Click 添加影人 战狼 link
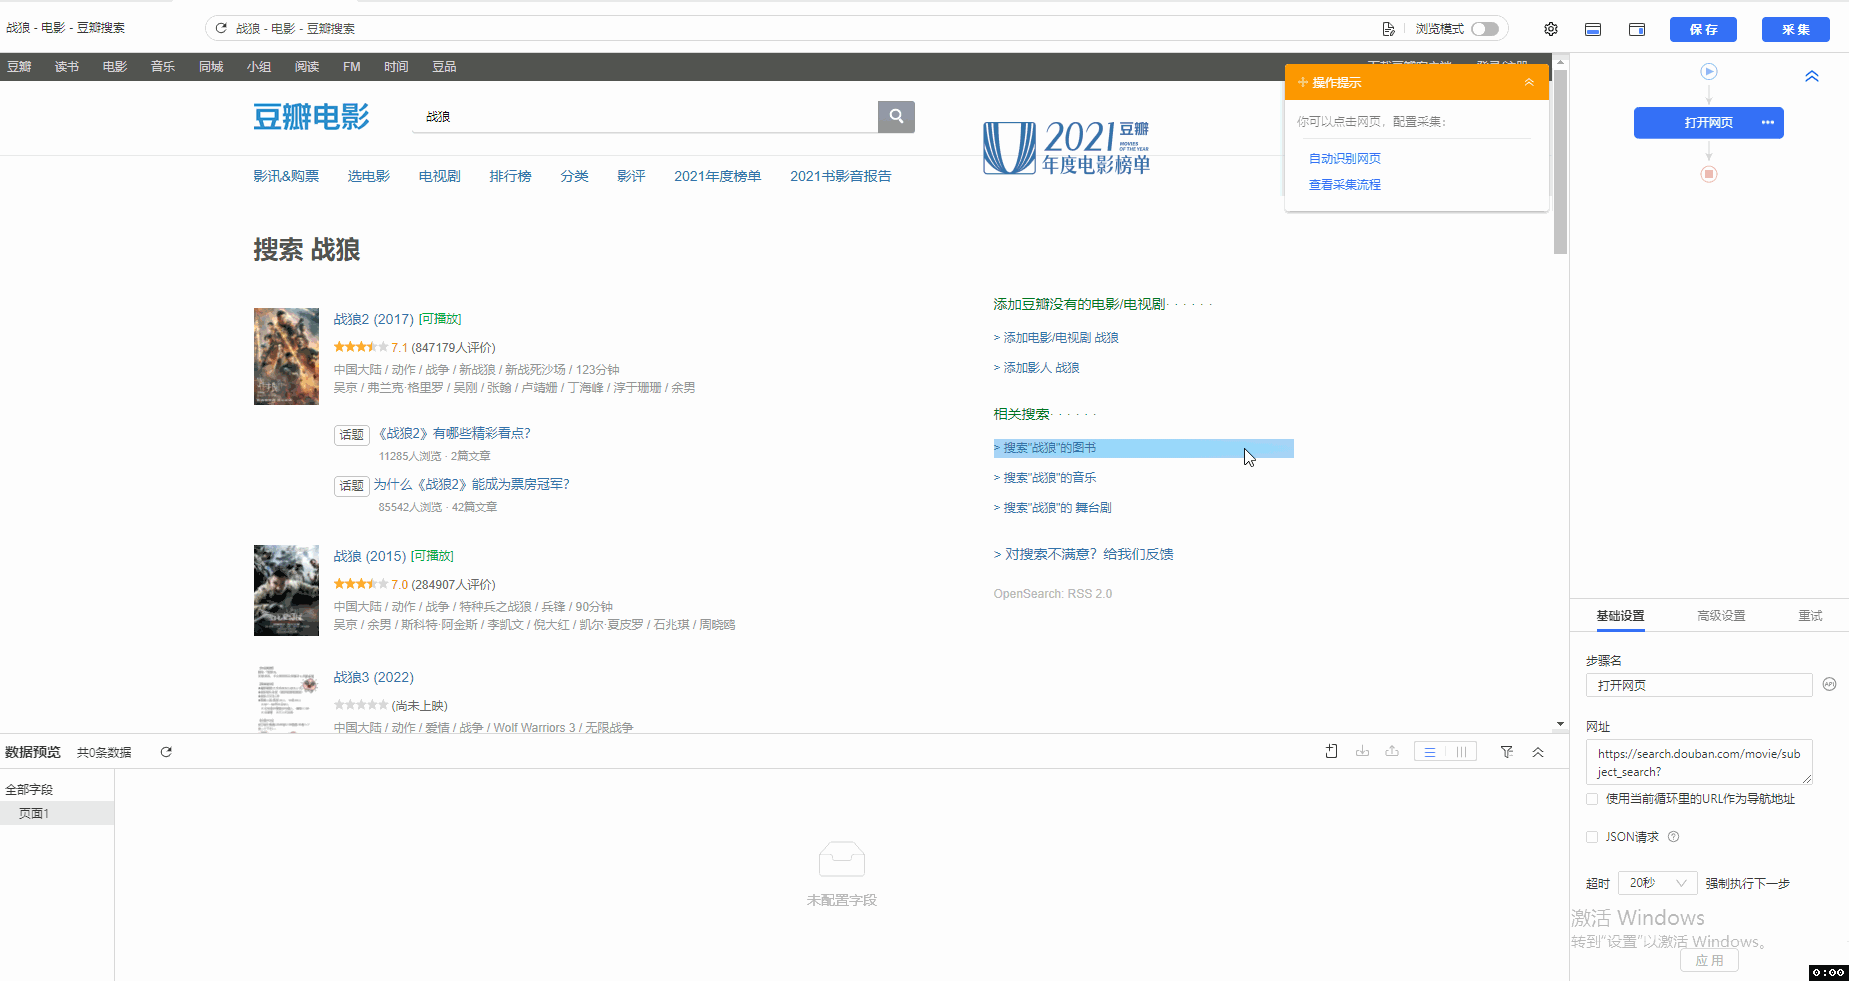The image size is (1849, 981). [1041, 368]
